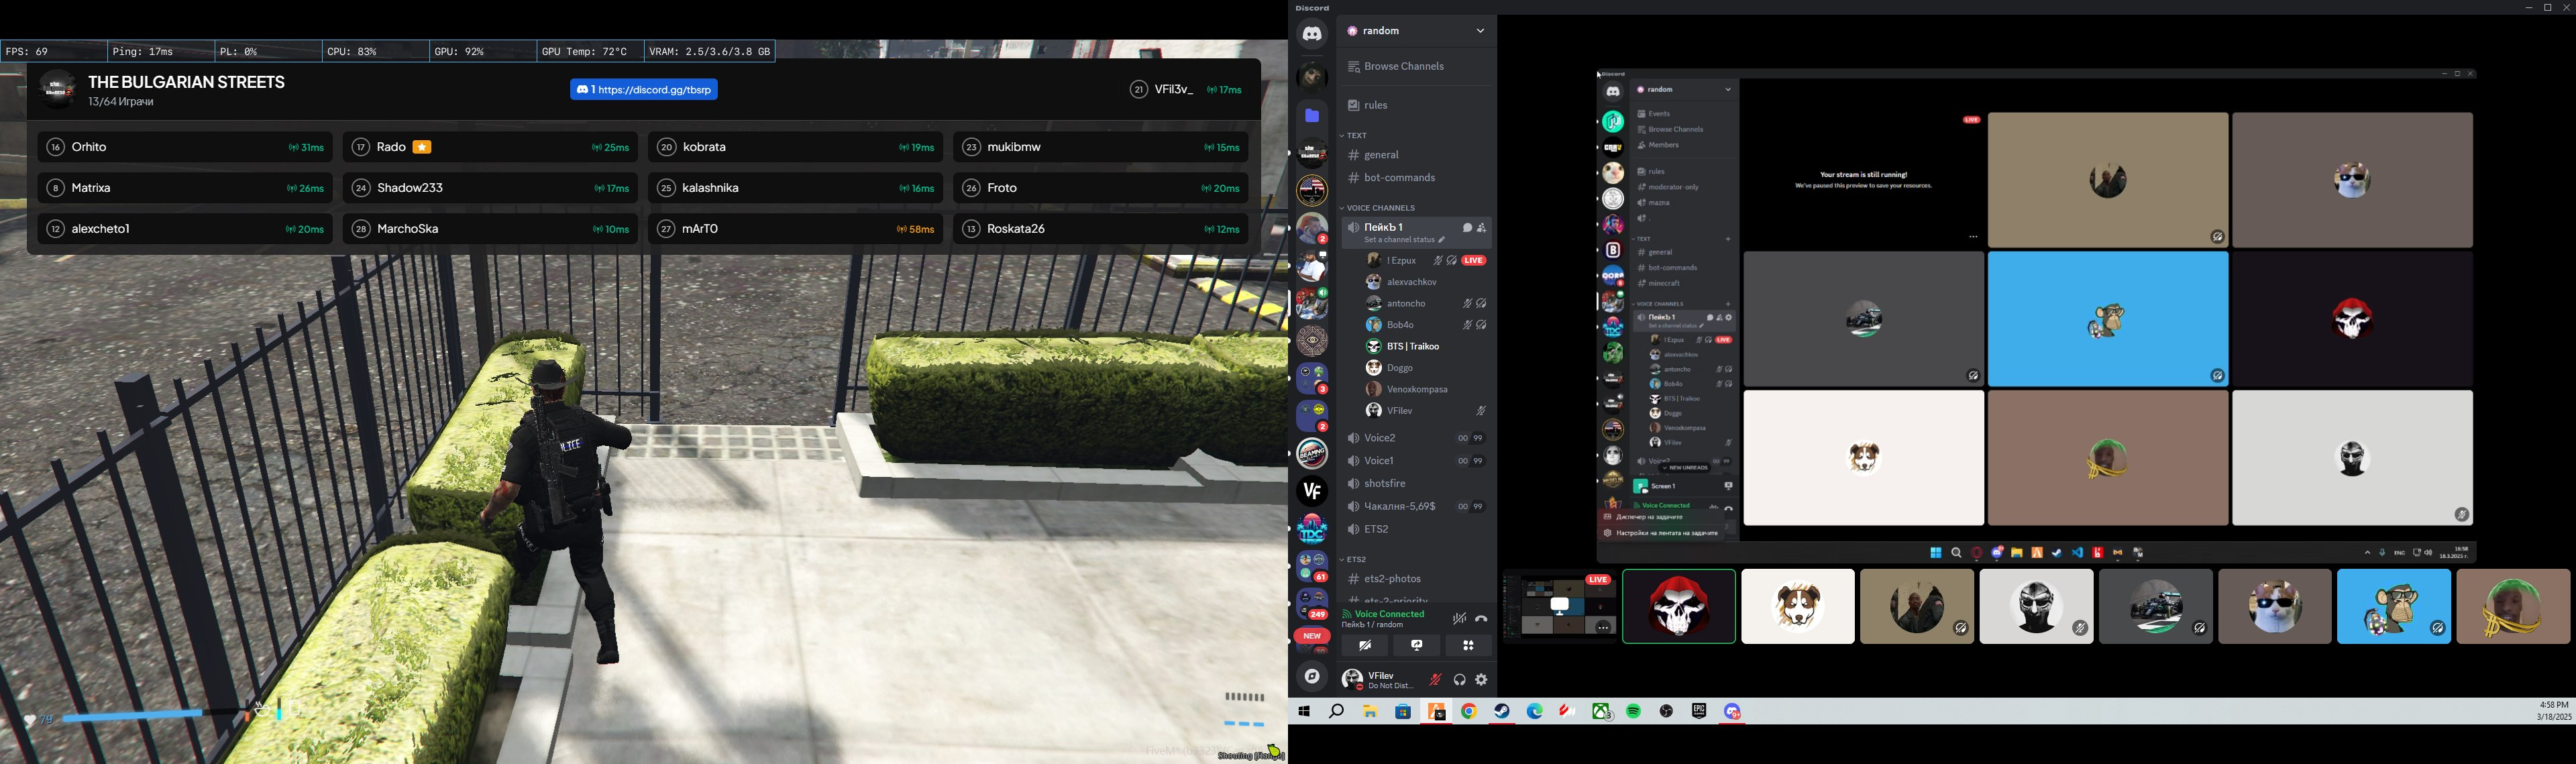Viewport: 2576px width, 764px height.
Task: Open the bot-commands text channel
Action: pyautogui.click(x=1399, y=178)
